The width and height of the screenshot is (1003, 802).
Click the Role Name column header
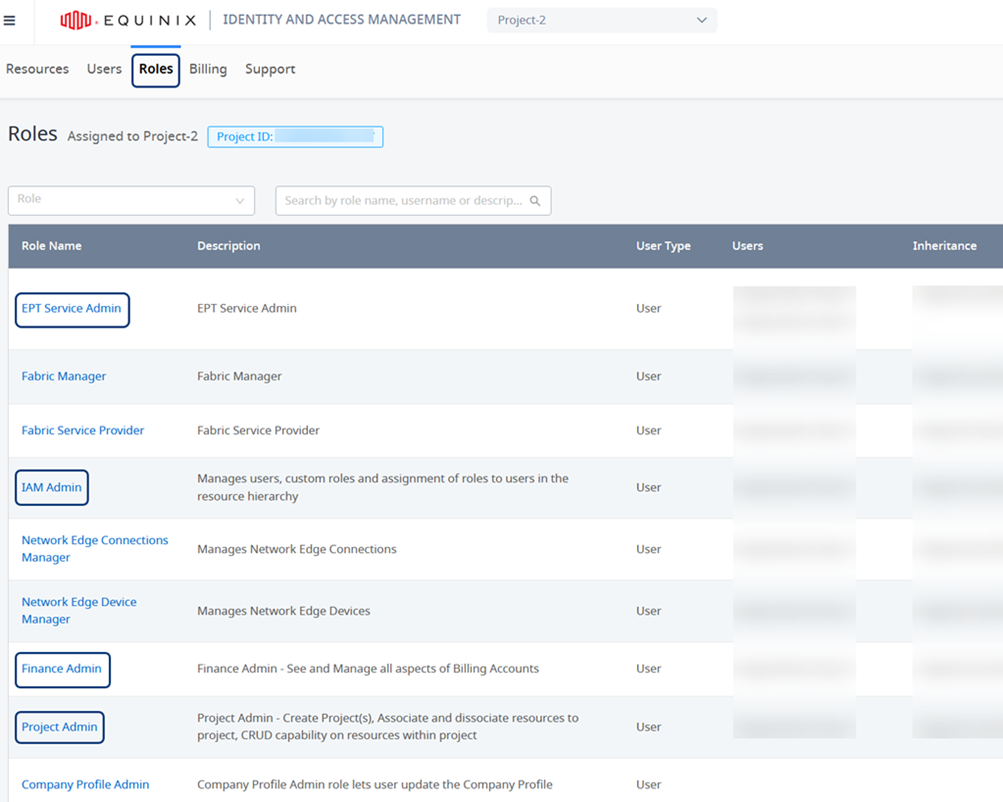(51, 246)
